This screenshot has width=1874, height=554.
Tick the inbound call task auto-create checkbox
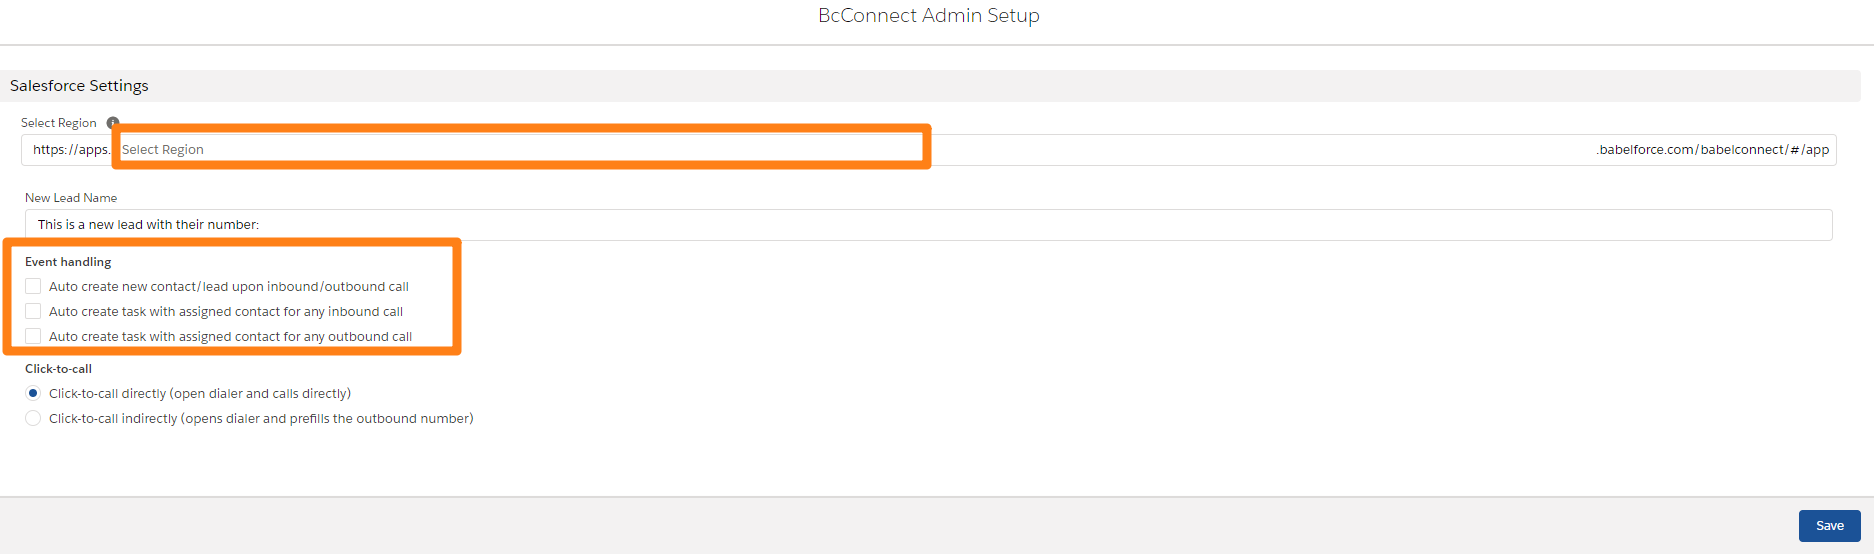point(33,312)
